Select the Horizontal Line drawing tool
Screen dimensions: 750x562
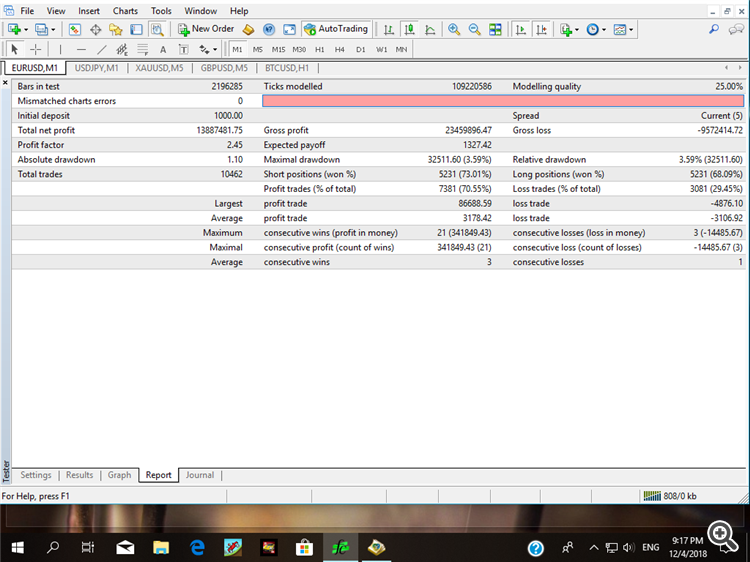pos(81,49)
